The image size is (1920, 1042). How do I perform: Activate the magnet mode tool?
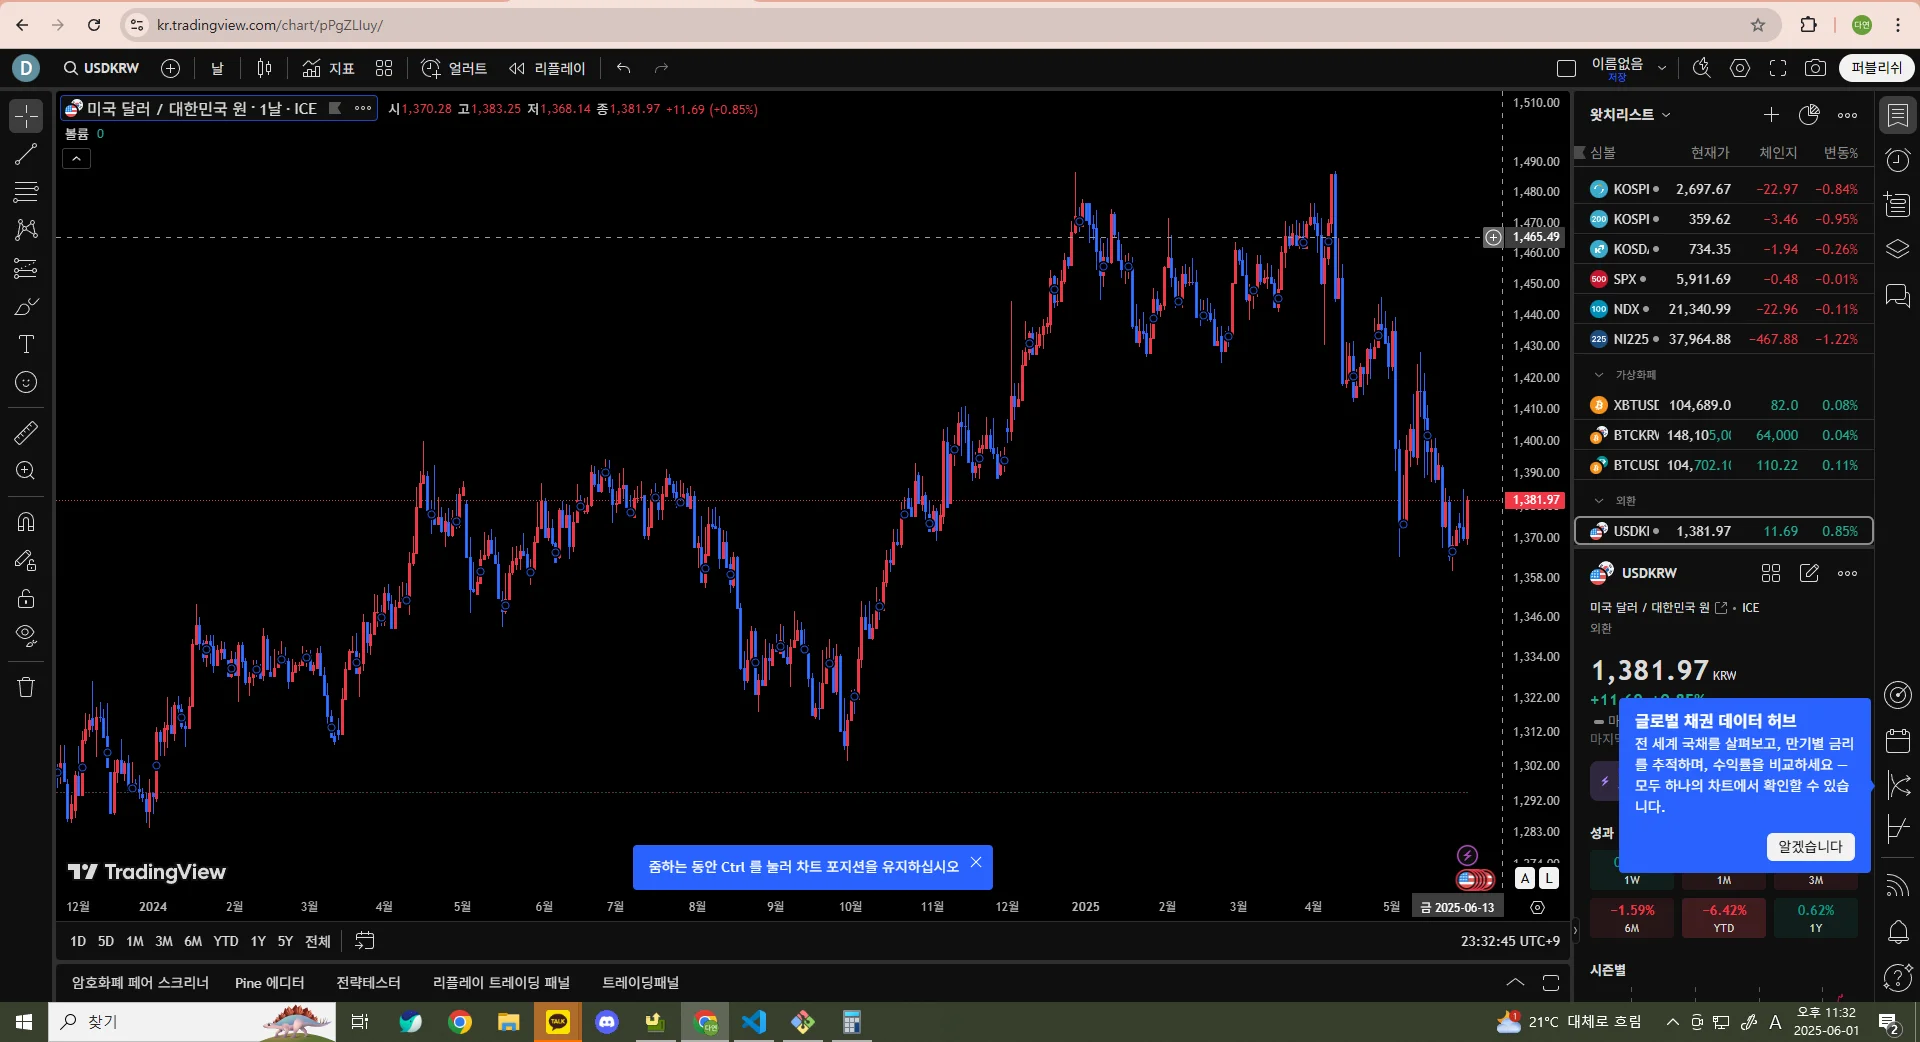pyautogui.click(x=26, y=522)
